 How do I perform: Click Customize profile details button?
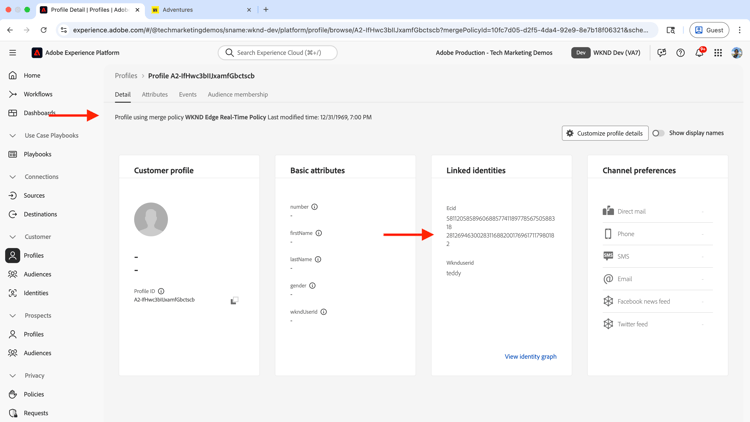pos(605,133)
